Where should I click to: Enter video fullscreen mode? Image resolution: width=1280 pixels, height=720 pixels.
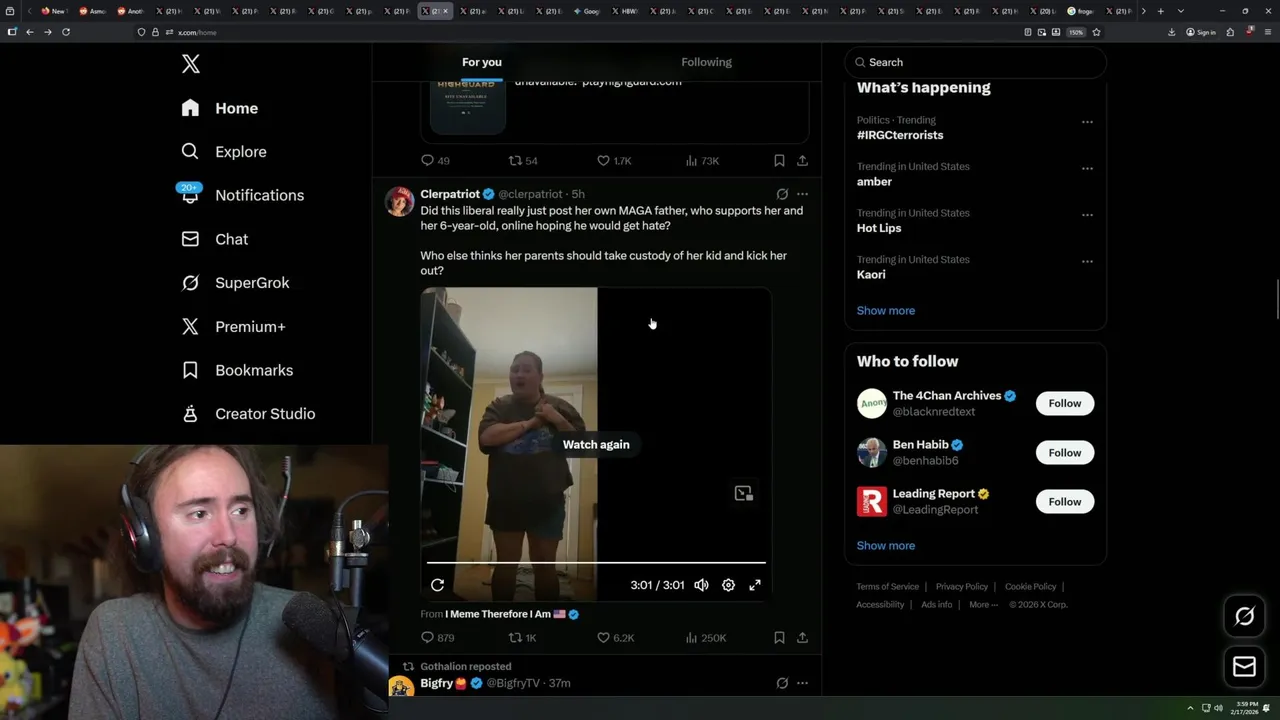[755, 585]
